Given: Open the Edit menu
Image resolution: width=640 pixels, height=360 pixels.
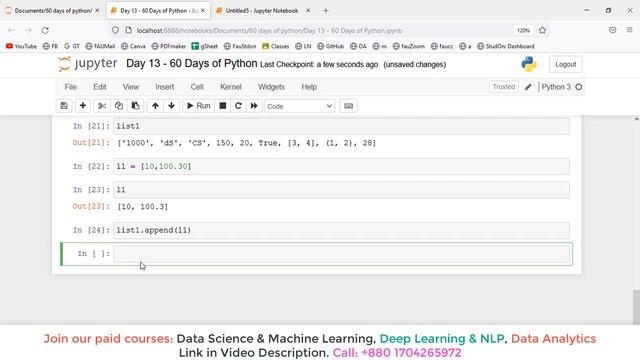Looking at the screenshot, I should [100, 87].
